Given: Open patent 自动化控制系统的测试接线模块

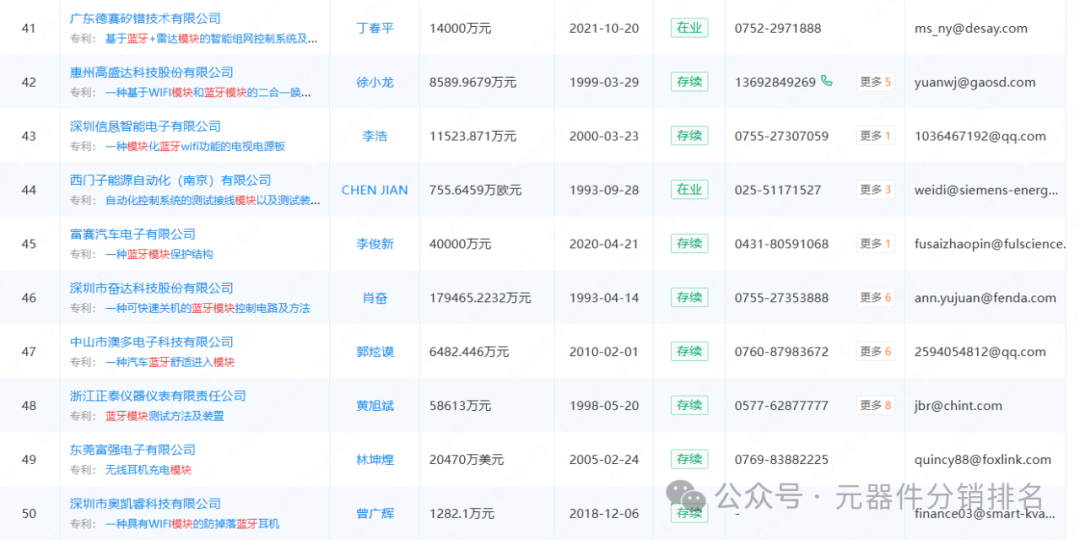Looking at the screenshot, I should [x=212, y=201].
